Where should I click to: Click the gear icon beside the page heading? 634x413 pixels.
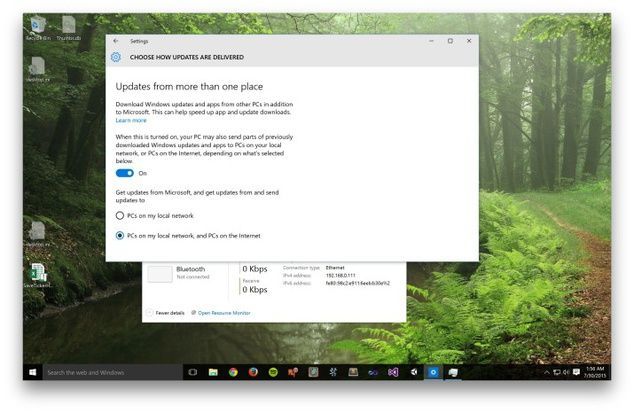[x=116, y=57]
